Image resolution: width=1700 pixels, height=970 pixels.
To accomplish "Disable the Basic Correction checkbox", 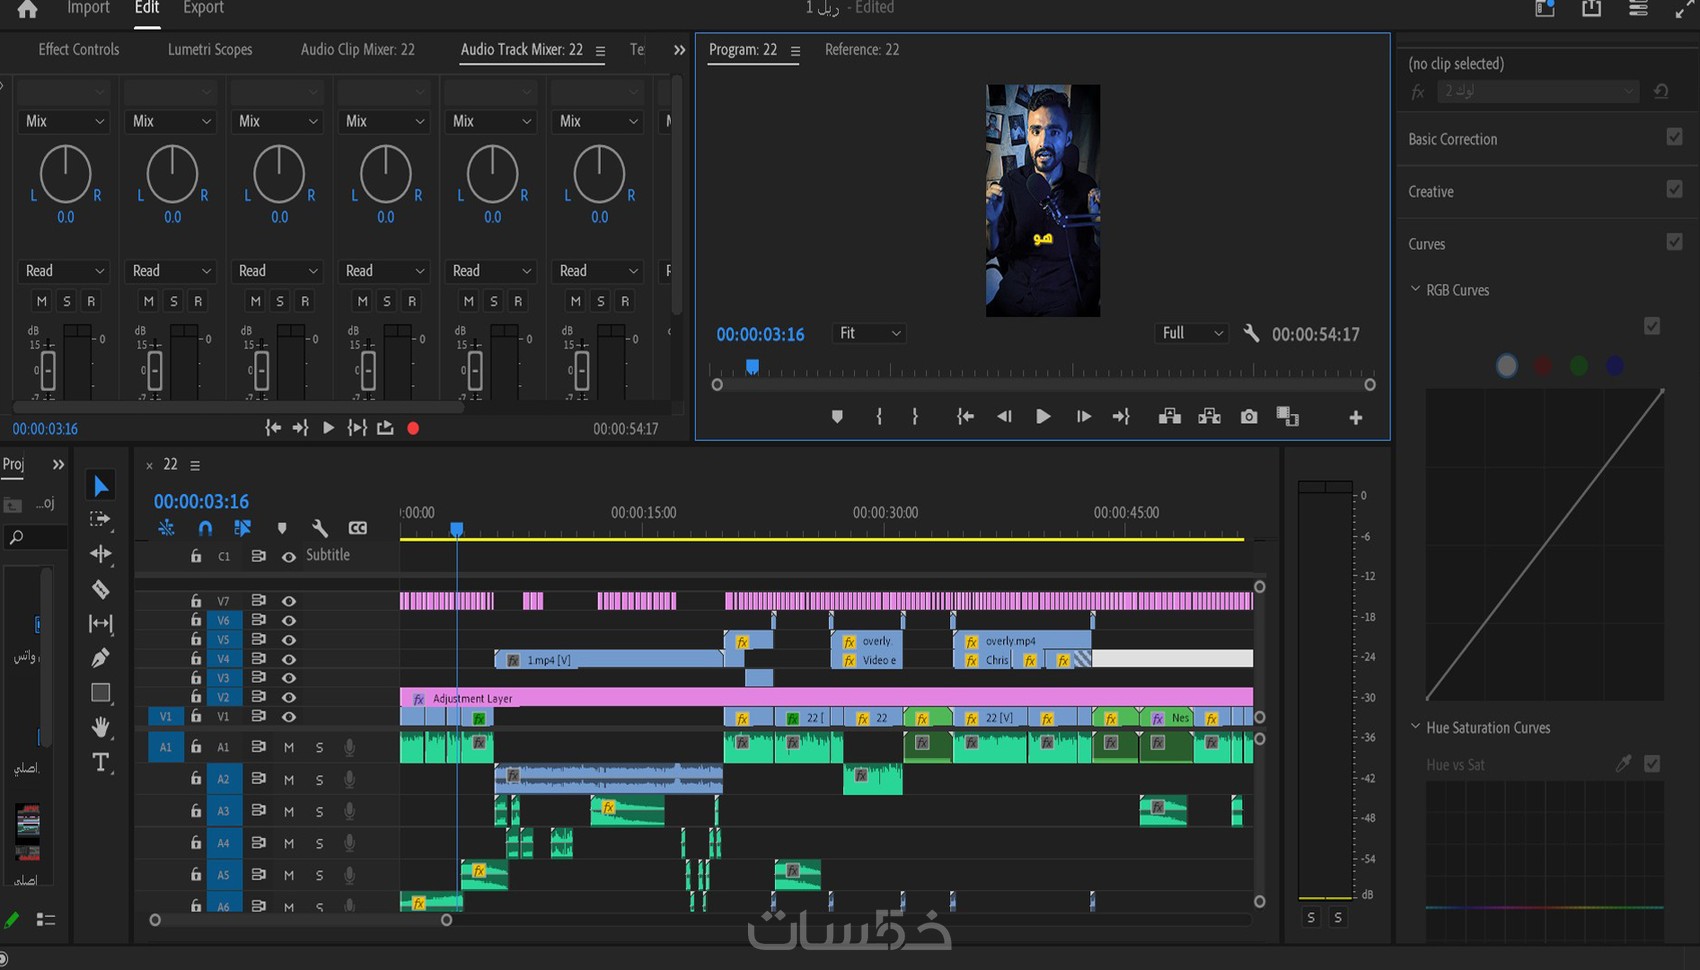I will (1674, 137).
